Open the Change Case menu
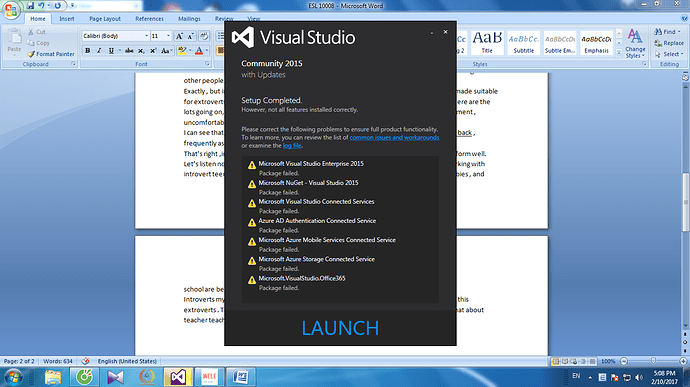 click(166, 51)
